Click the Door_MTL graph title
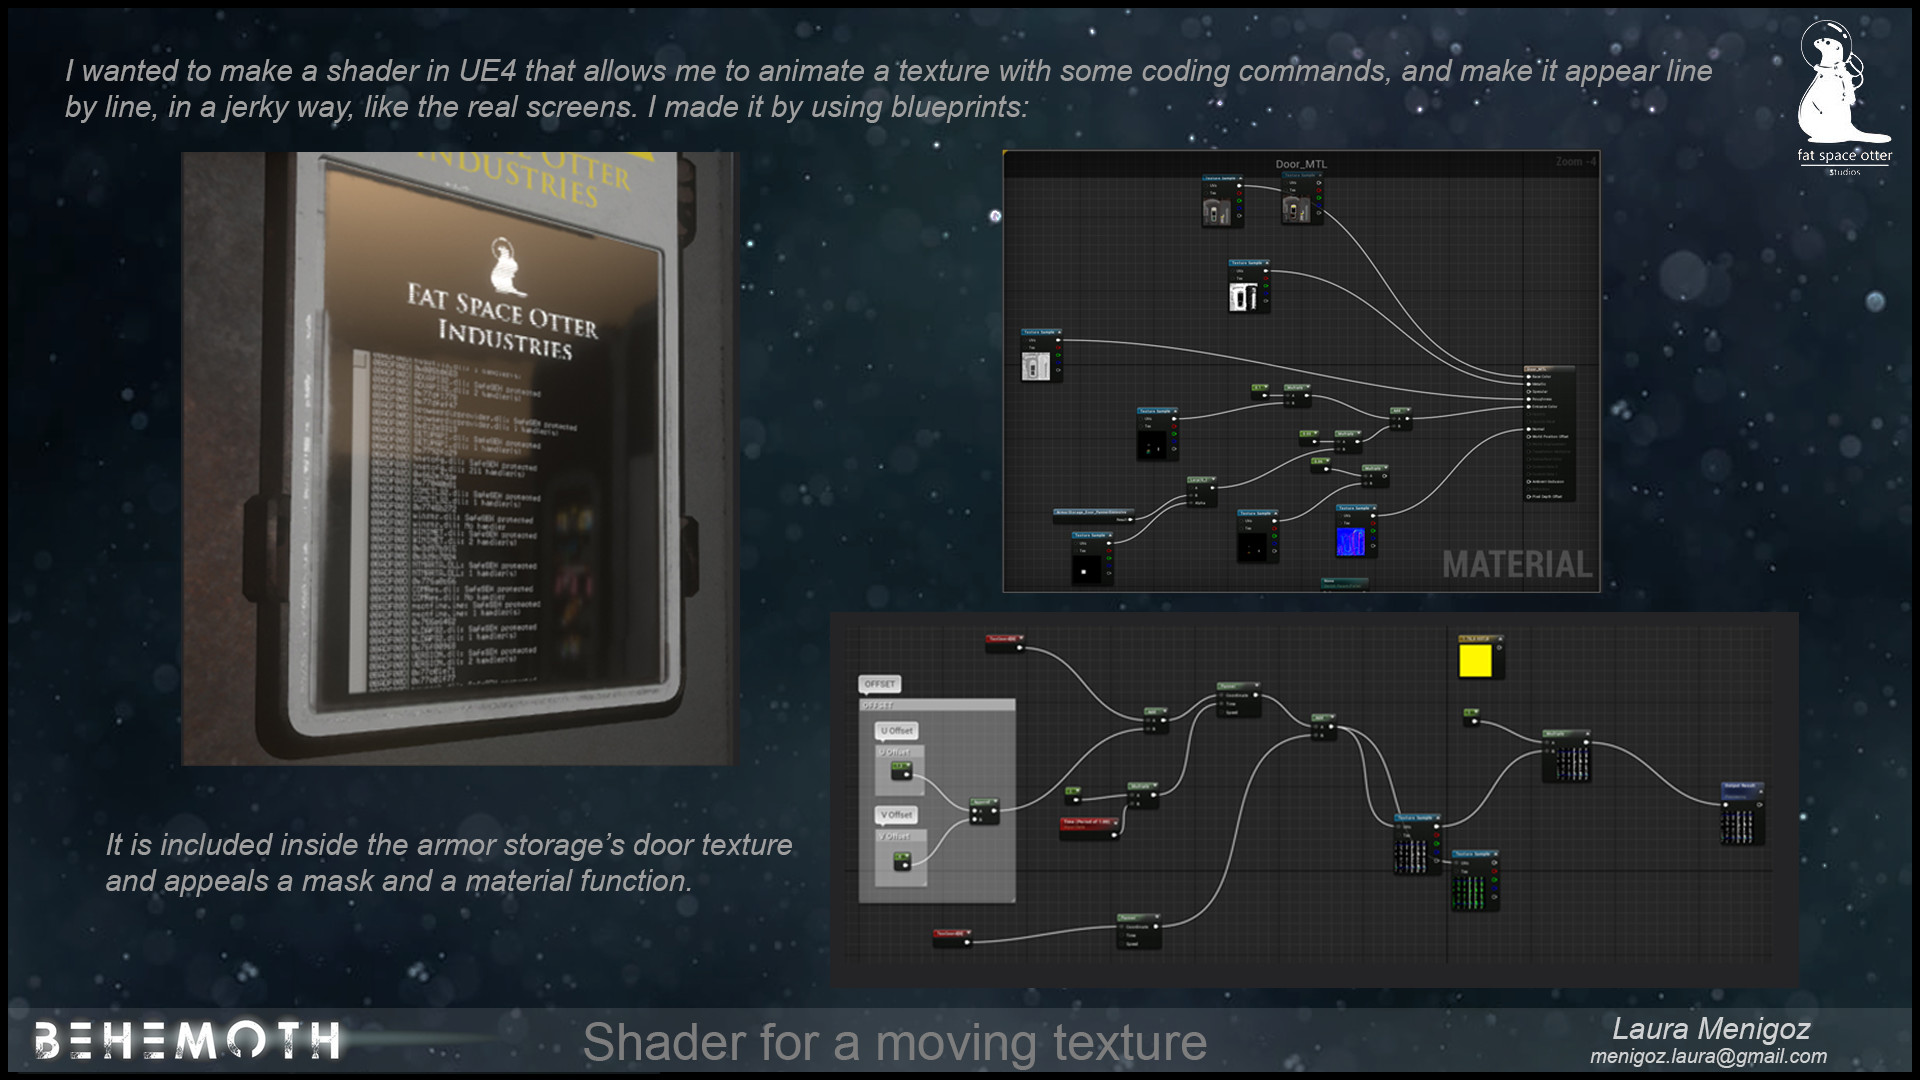 tap(1300, 164)
